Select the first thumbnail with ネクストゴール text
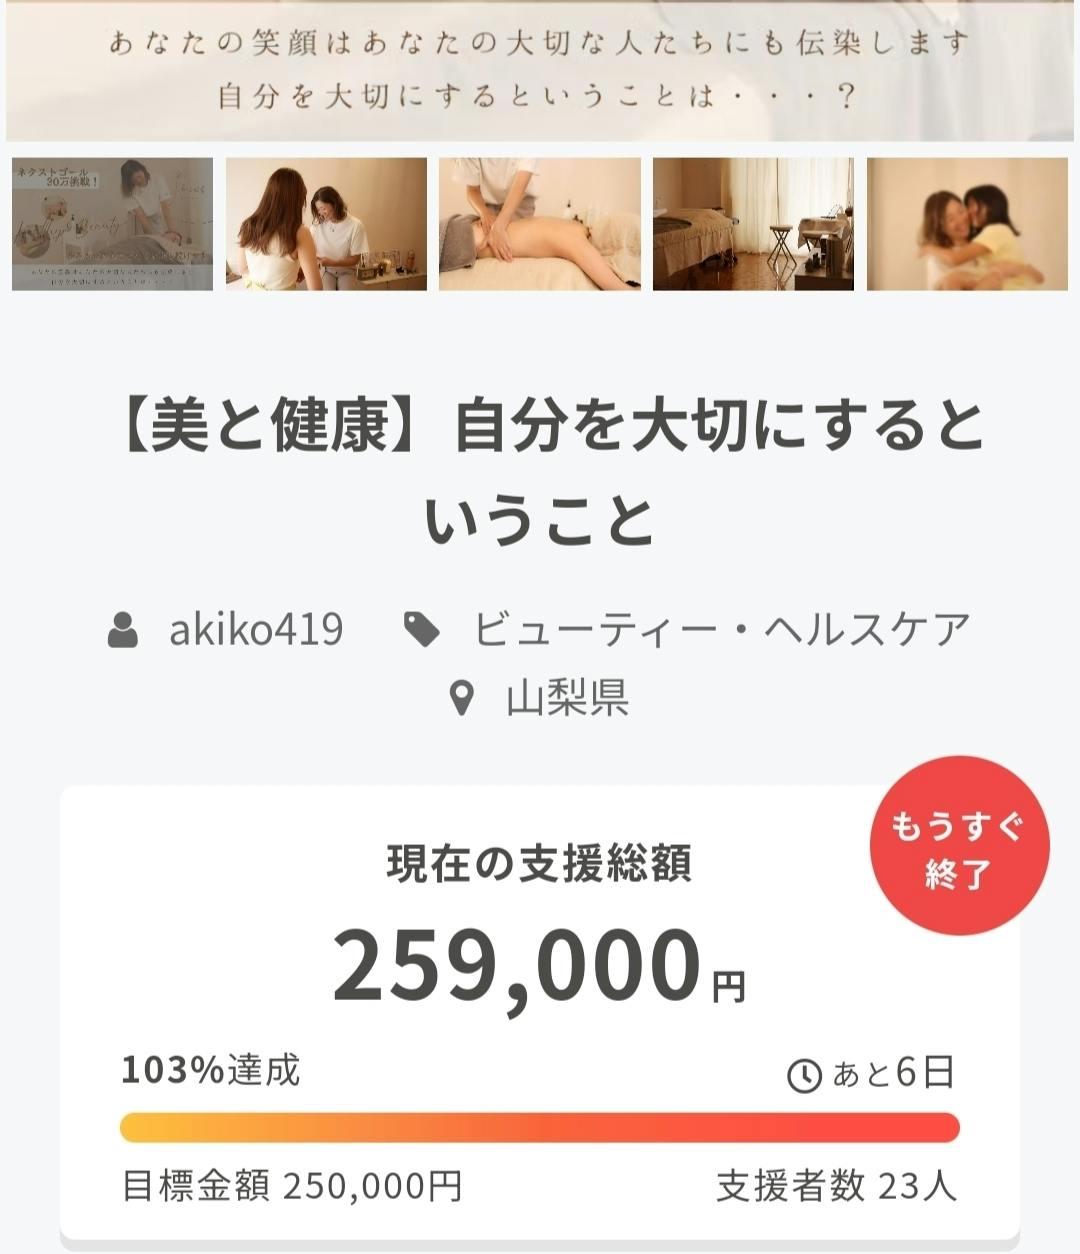 112,224
